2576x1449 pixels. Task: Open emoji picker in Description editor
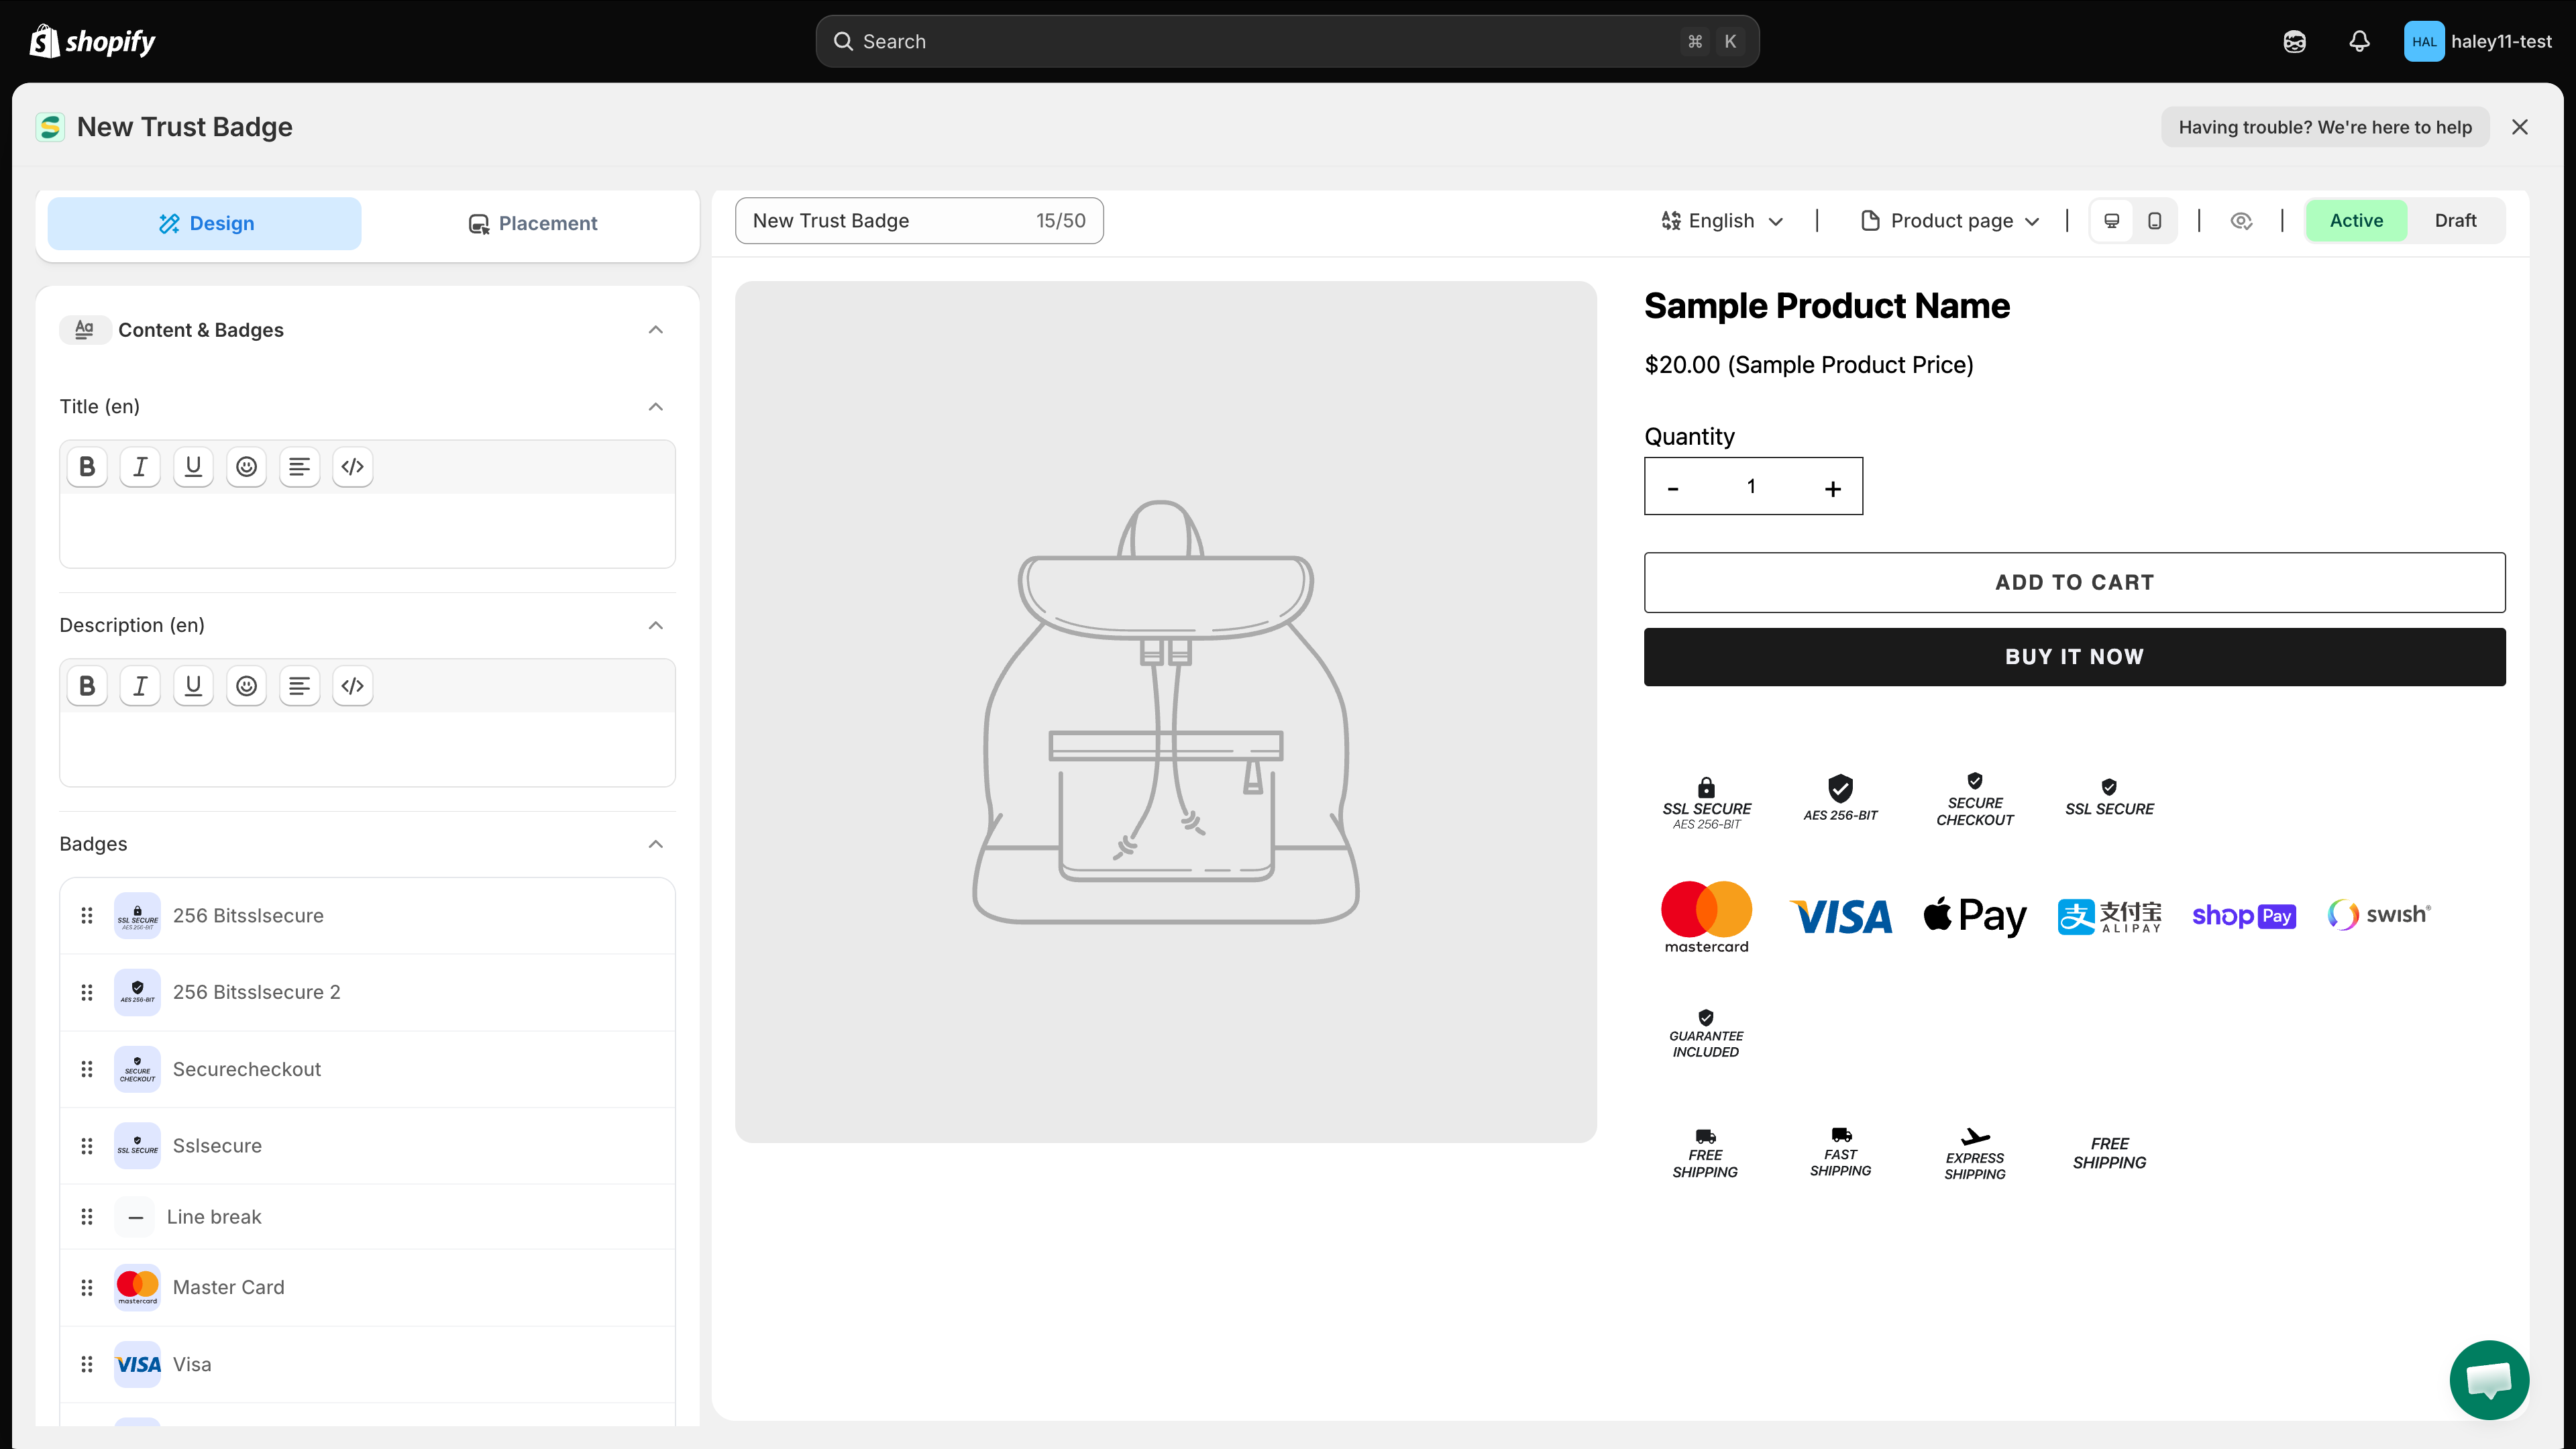246,685
